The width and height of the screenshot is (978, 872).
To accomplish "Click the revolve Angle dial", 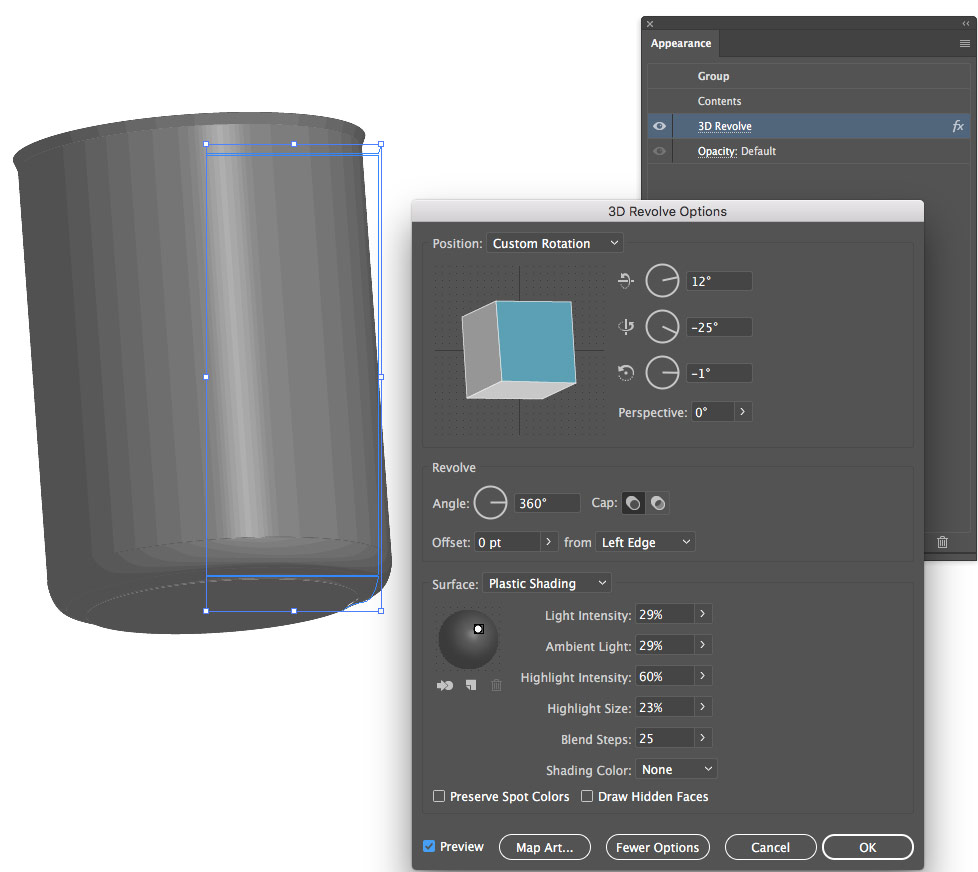I will click(x=490, y=503).
